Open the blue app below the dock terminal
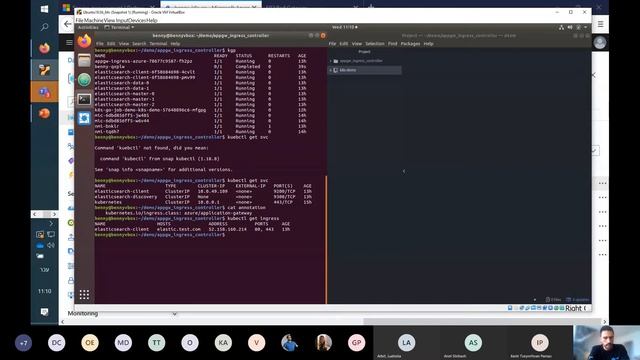 [x=84, y=118]
